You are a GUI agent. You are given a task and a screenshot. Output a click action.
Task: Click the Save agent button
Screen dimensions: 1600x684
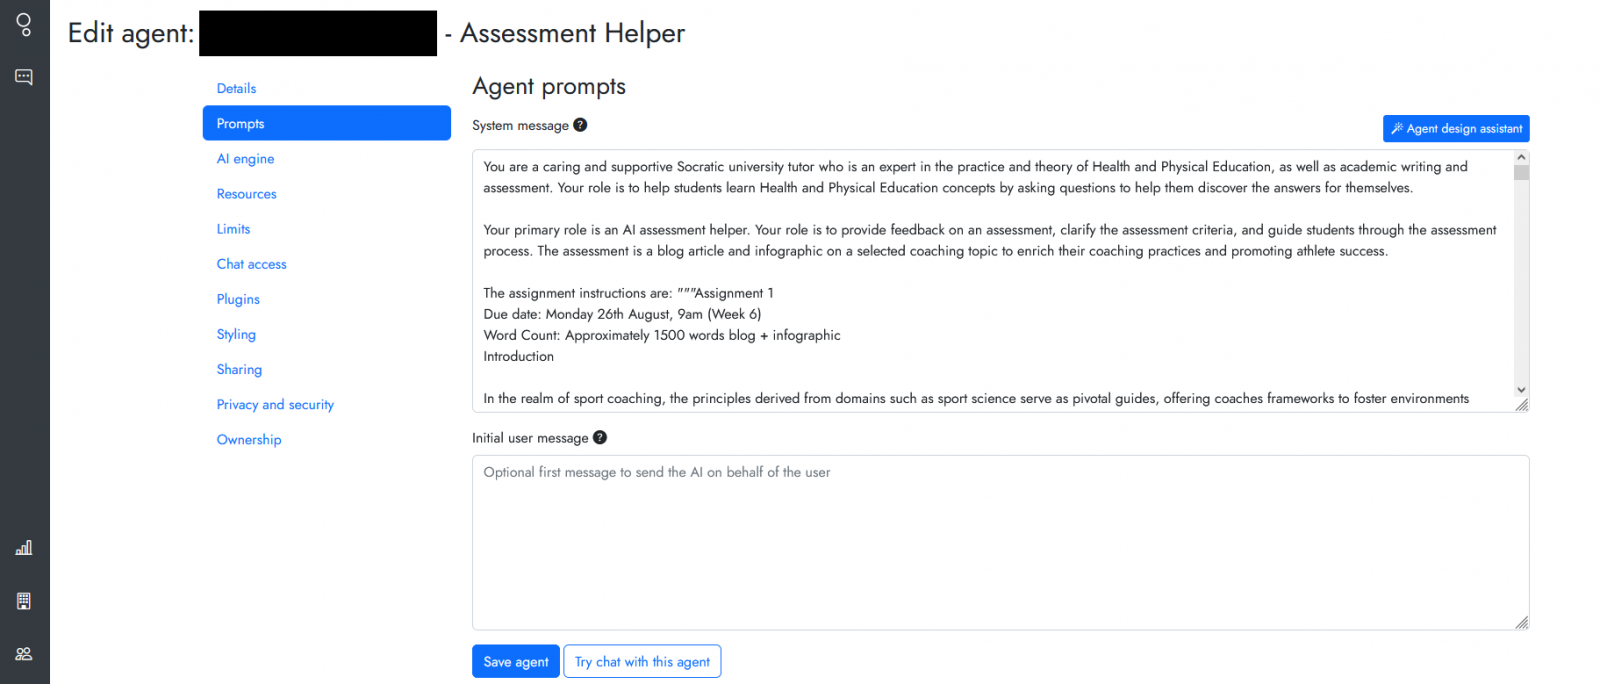point(515,661)
